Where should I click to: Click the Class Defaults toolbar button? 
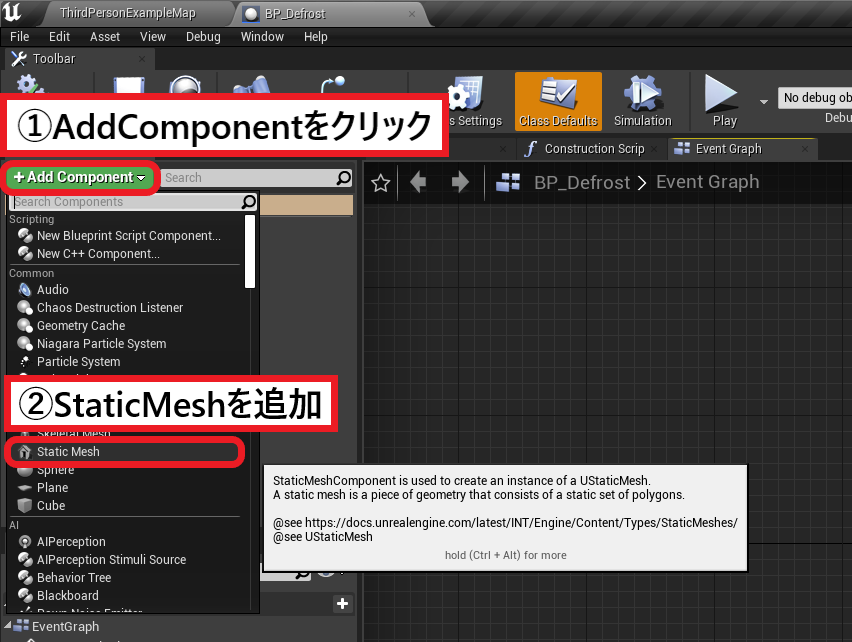[558, 102]
